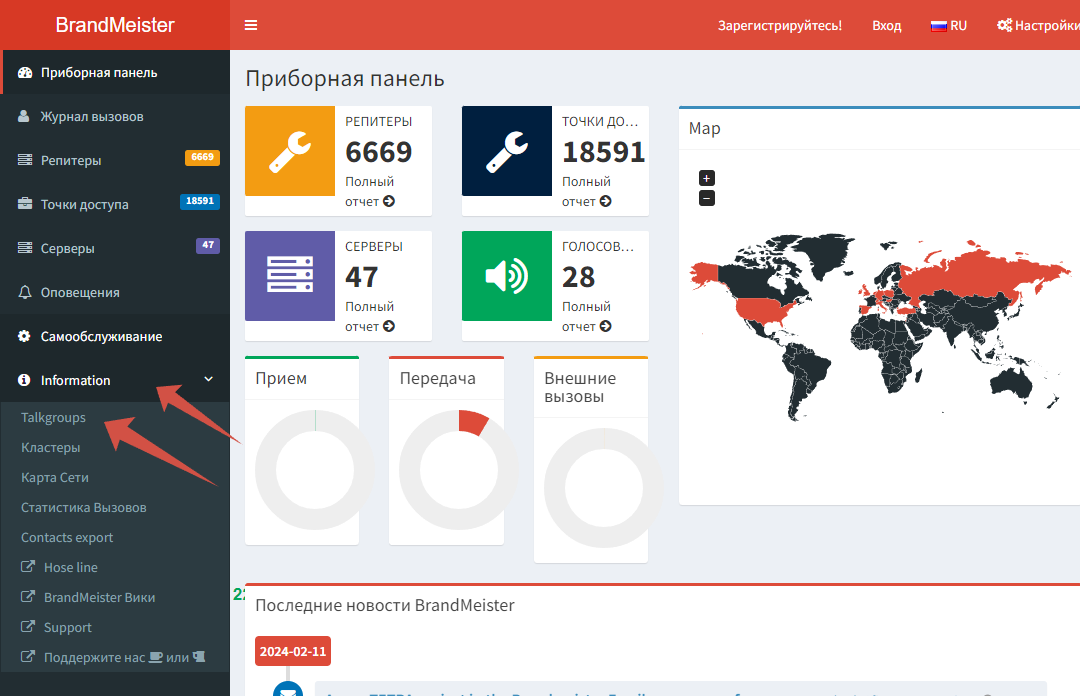1080x696 pixels.
Task: Open BrandMeister Вики link
Action: (x=99, y=597)
